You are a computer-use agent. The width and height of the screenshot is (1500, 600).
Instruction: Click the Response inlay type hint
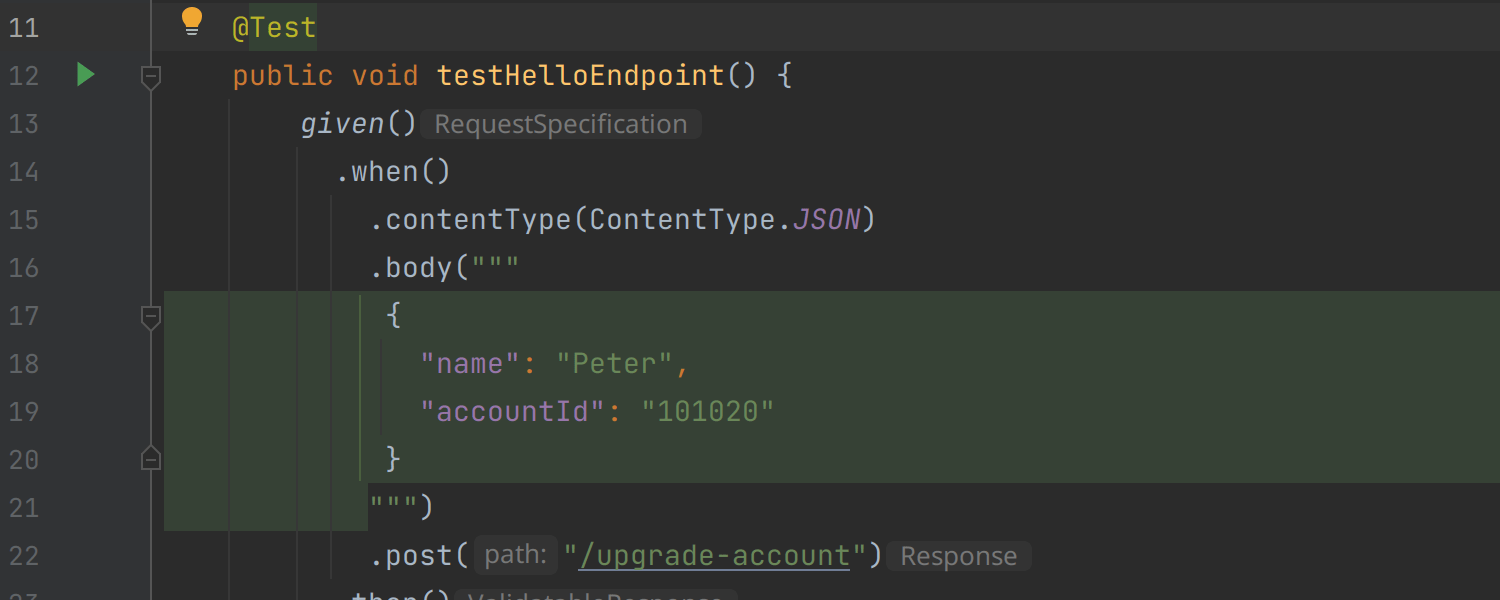coord(958,556)
